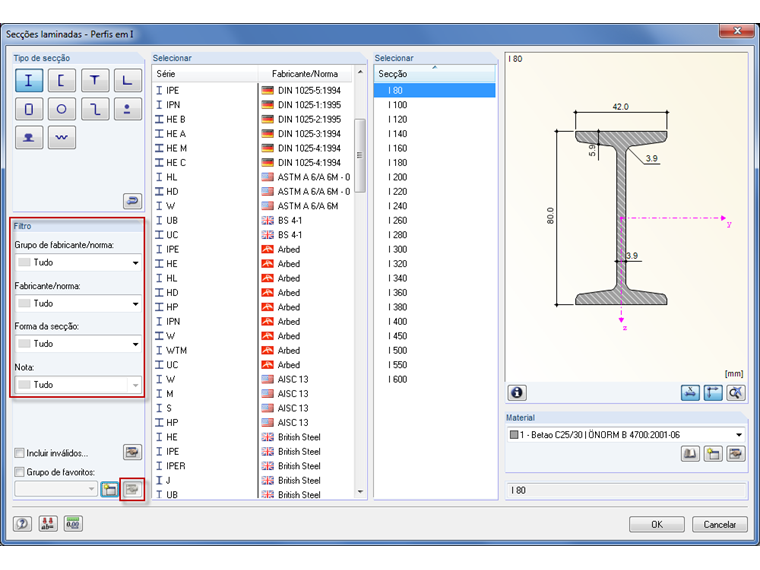Open invalid sections settings icon
Image resolution: width=760 pixels, height=570 pixels.
(132, 452)
